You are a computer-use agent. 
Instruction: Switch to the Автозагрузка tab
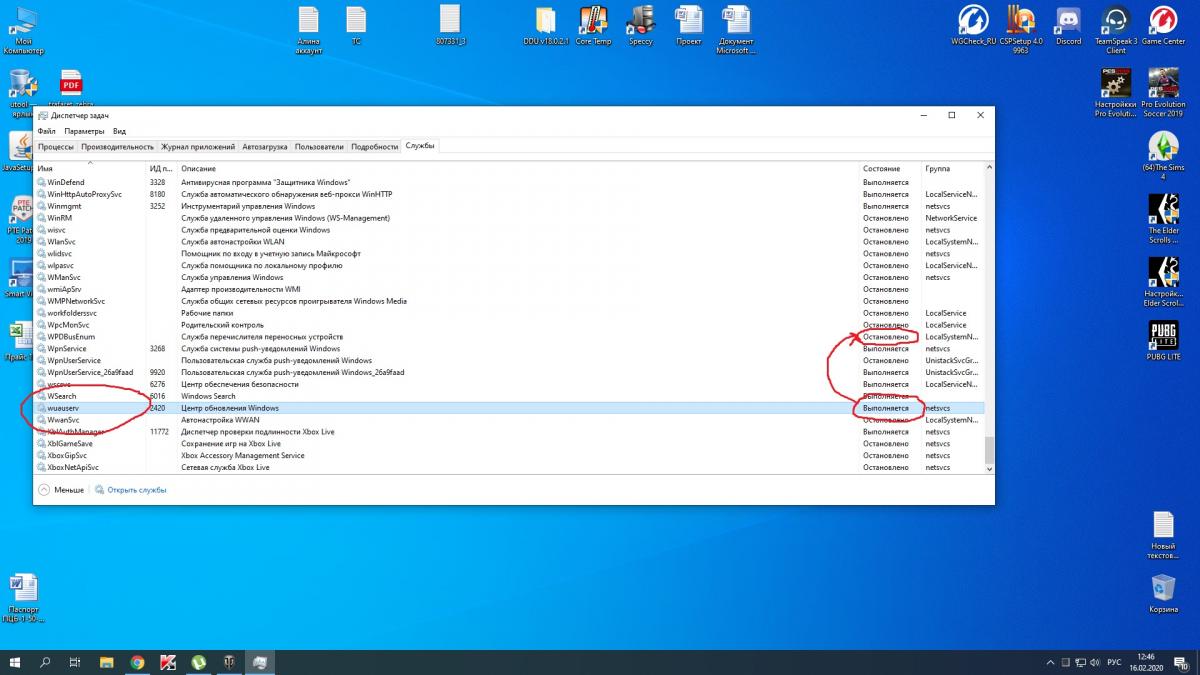[265, 147]
